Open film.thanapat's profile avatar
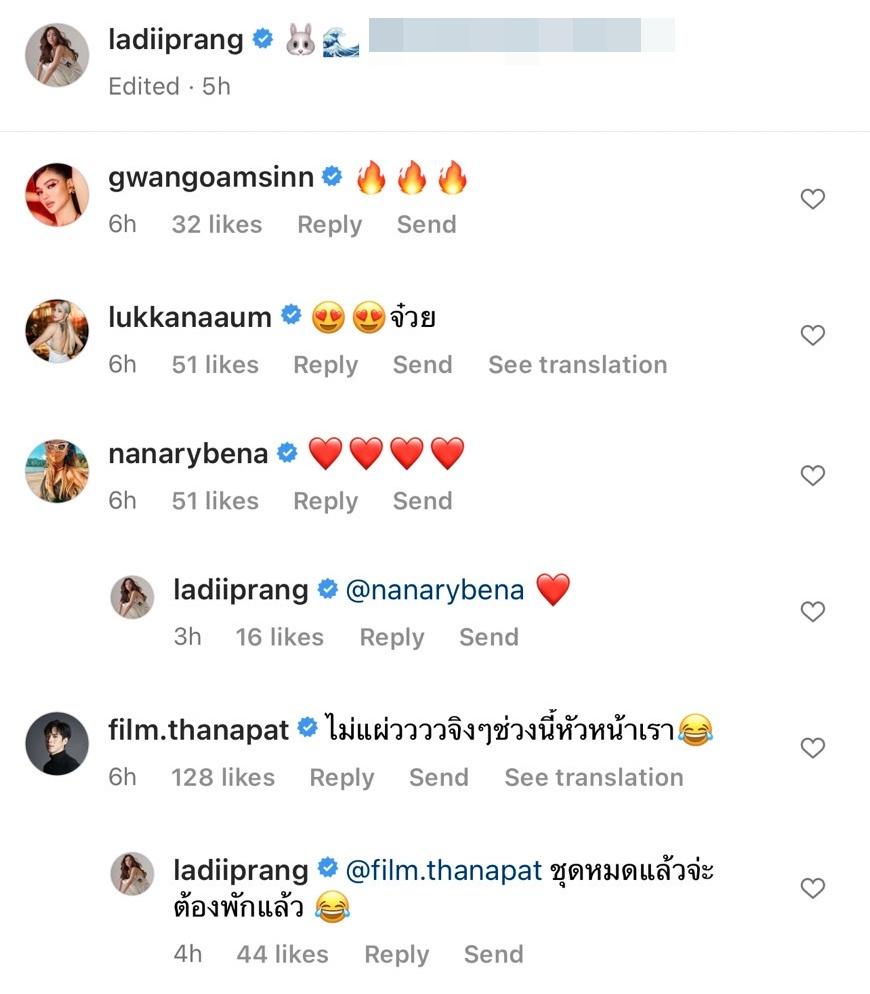The width and height of the screenshot is (870, 994). [57, 745]
